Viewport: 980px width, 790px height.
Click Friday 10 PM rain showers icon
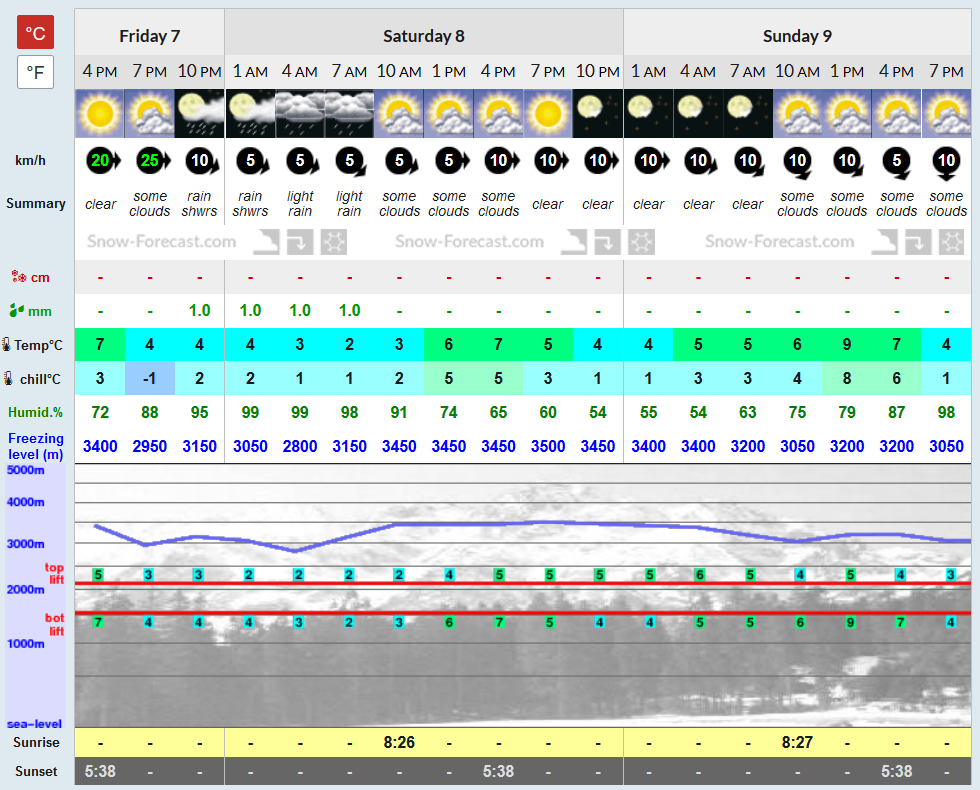[199, 113]
